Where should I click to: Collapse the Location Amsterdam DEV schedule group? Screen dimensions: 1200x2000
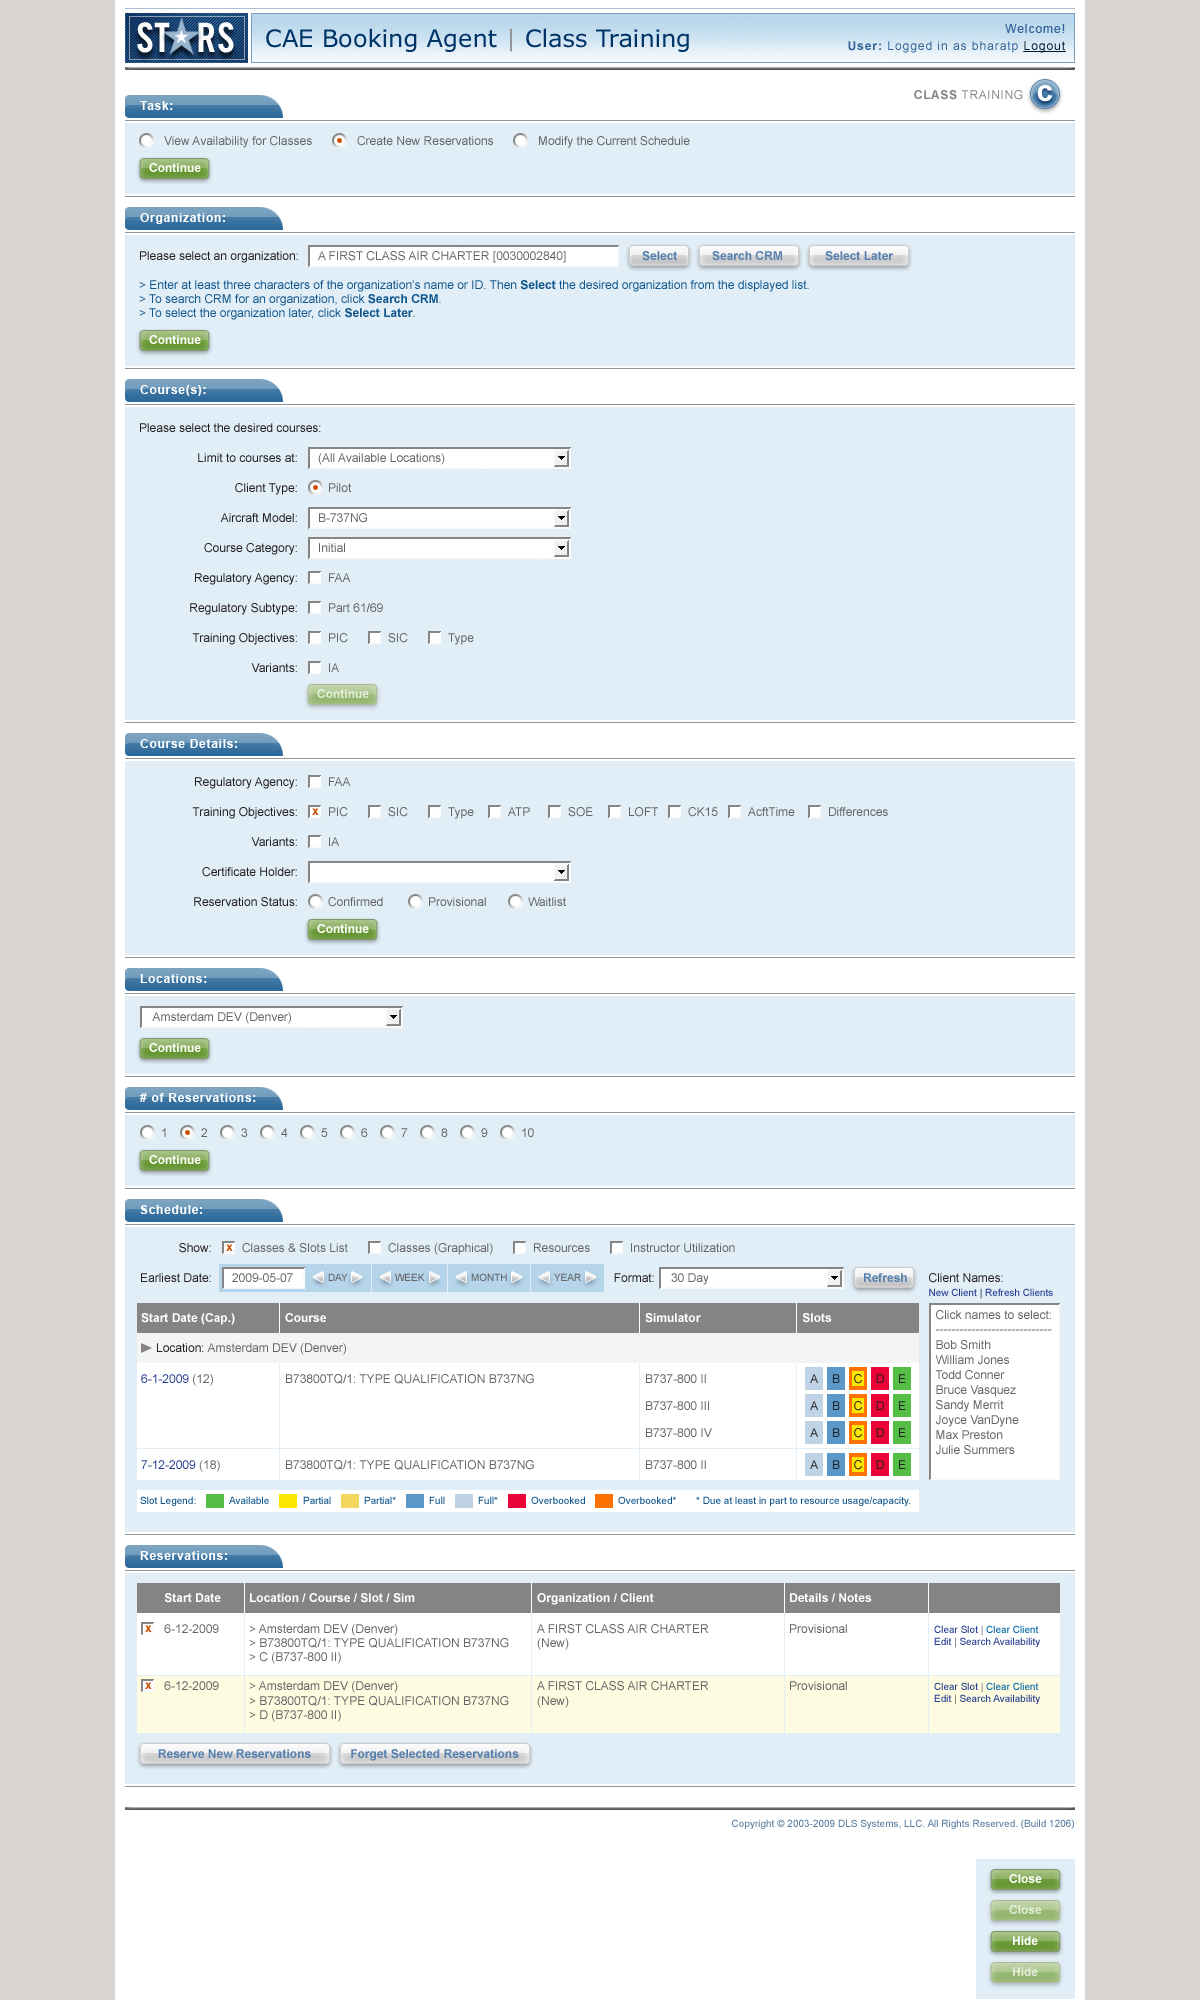[x=146, y=1348]
